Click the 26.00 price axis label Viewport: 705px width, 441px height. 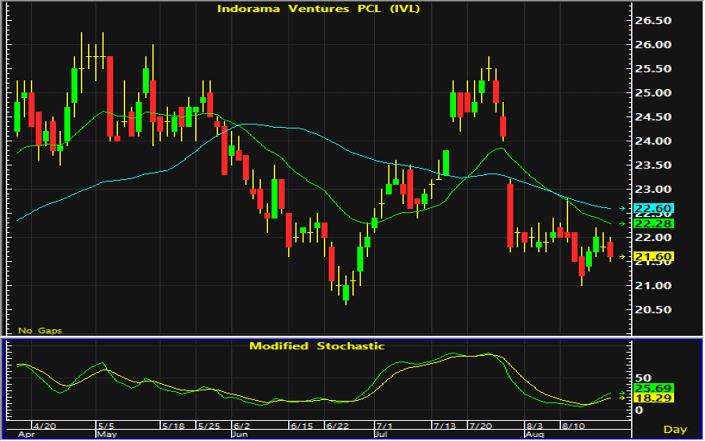pos(653,45)
